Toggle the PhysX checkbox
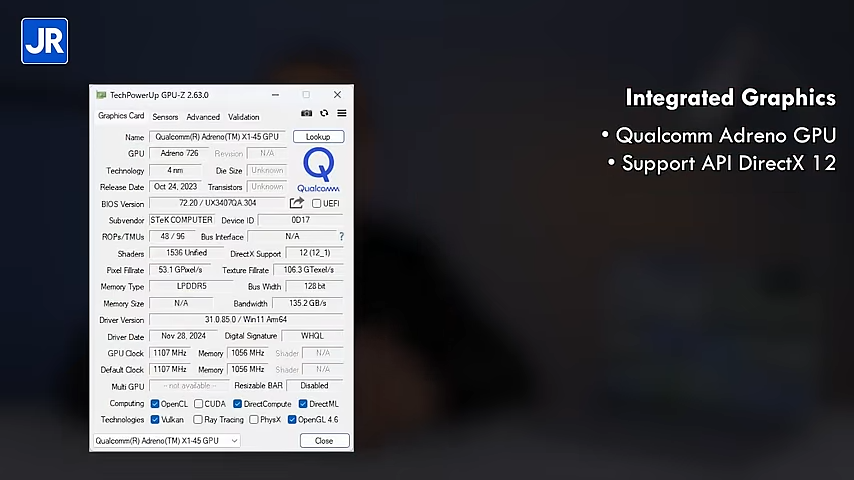This screenshot has width=854, height=480. (254, 420)
